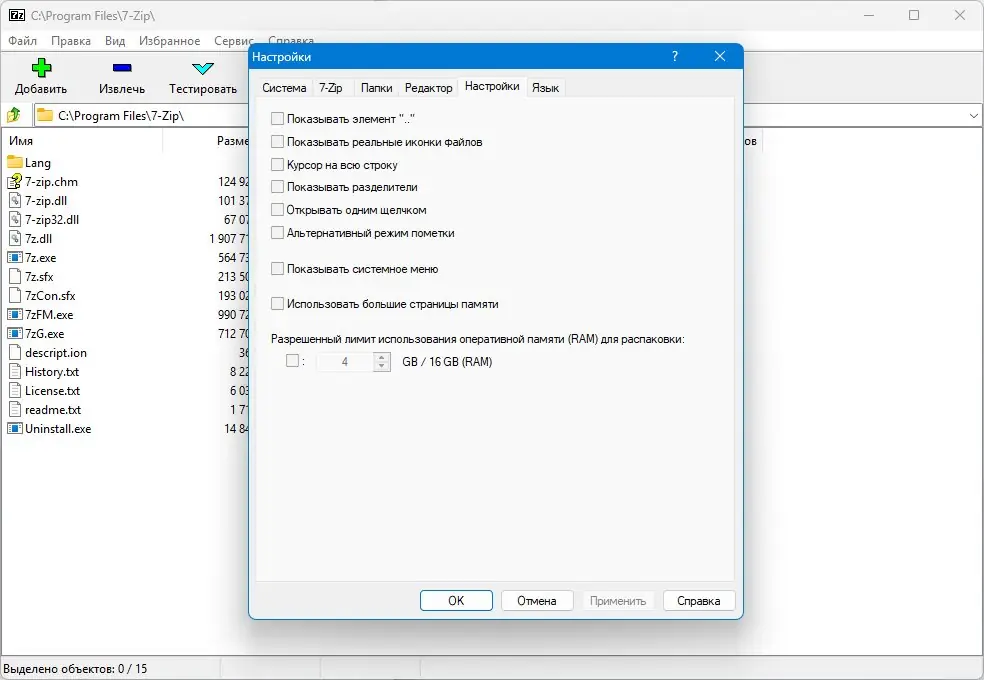
Task: Click the blue minus Извлечь icon
Action: [122, 68]
